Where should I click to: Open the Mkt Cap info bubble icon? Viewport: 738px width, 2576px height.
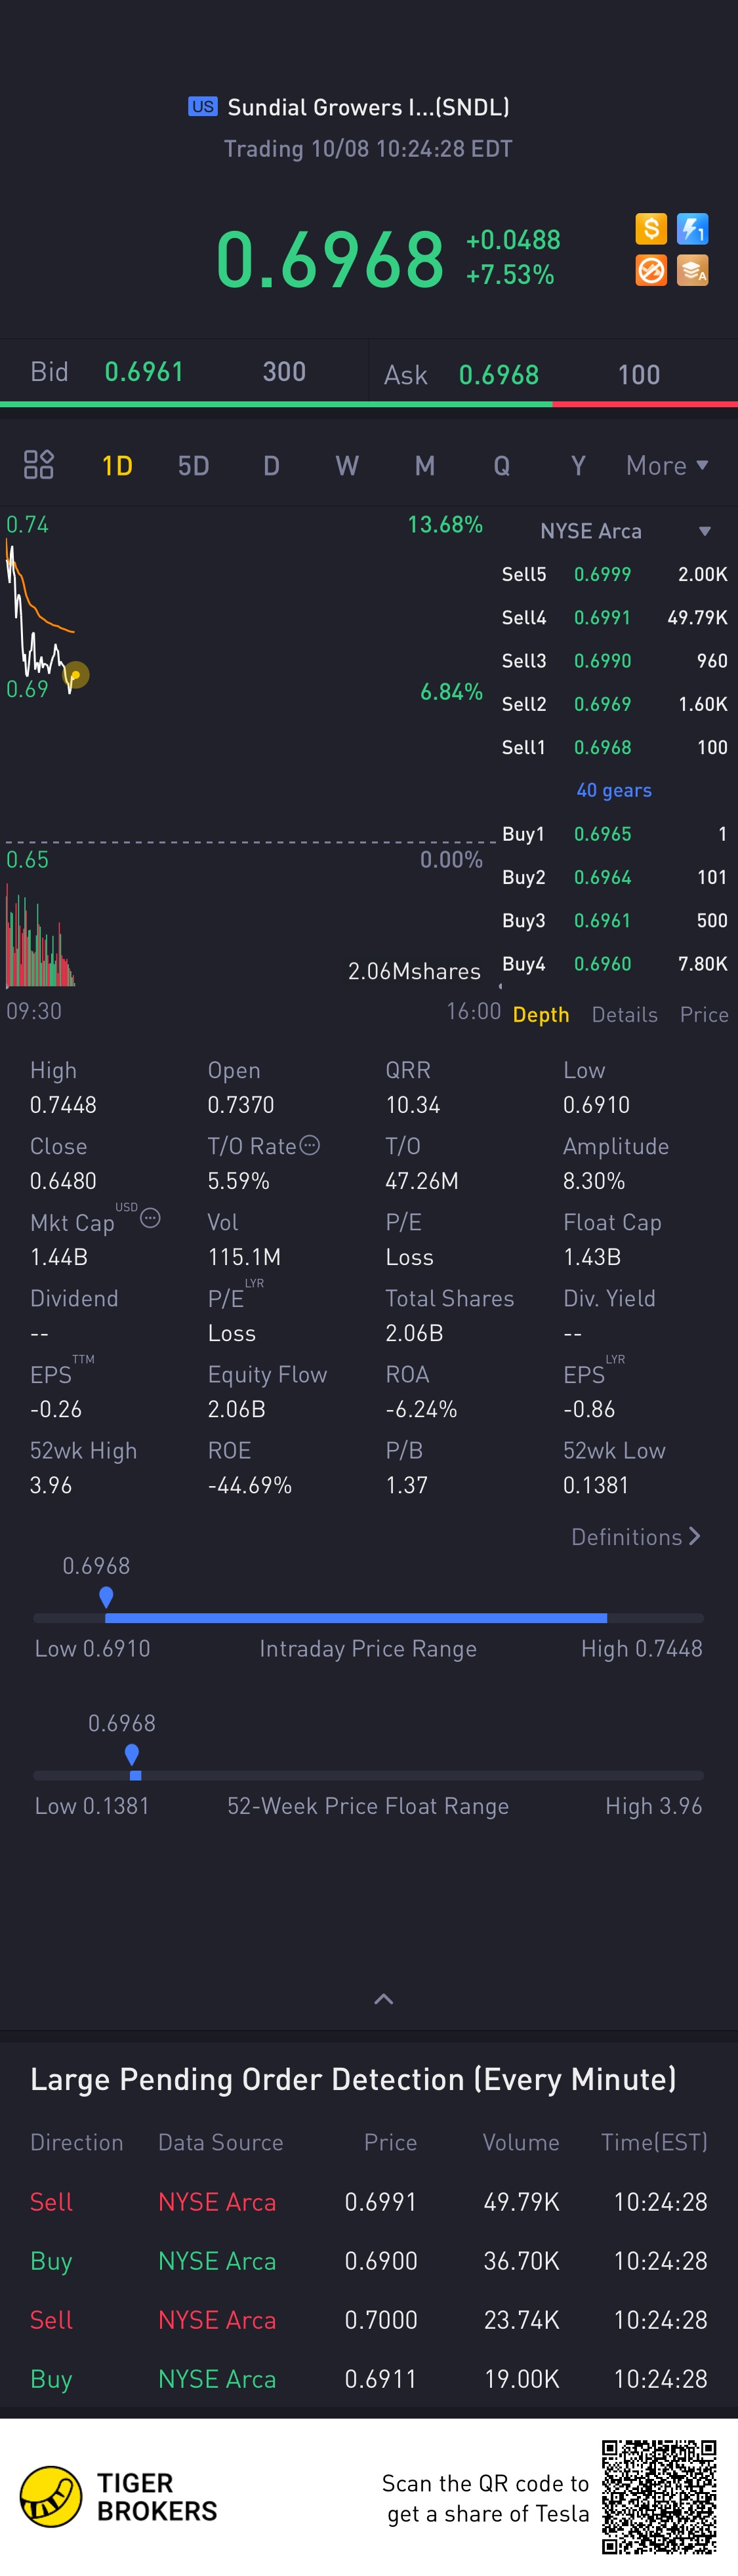pyautogui.click(x=150, y=1217)
